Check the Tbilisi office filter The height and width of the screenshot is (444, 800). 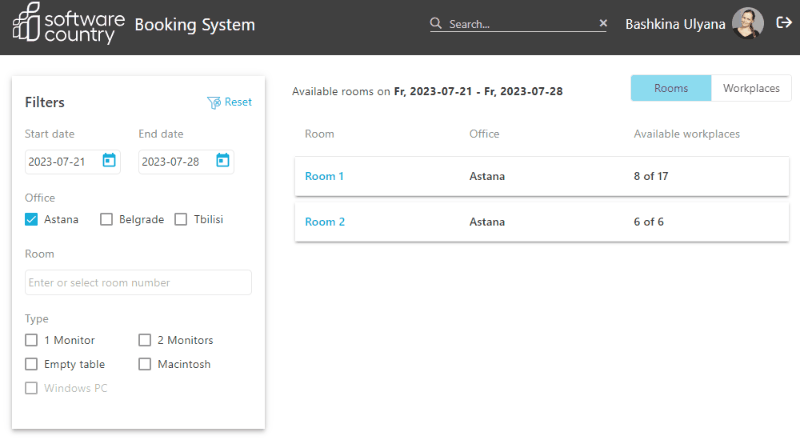click(x=181, y=219)
